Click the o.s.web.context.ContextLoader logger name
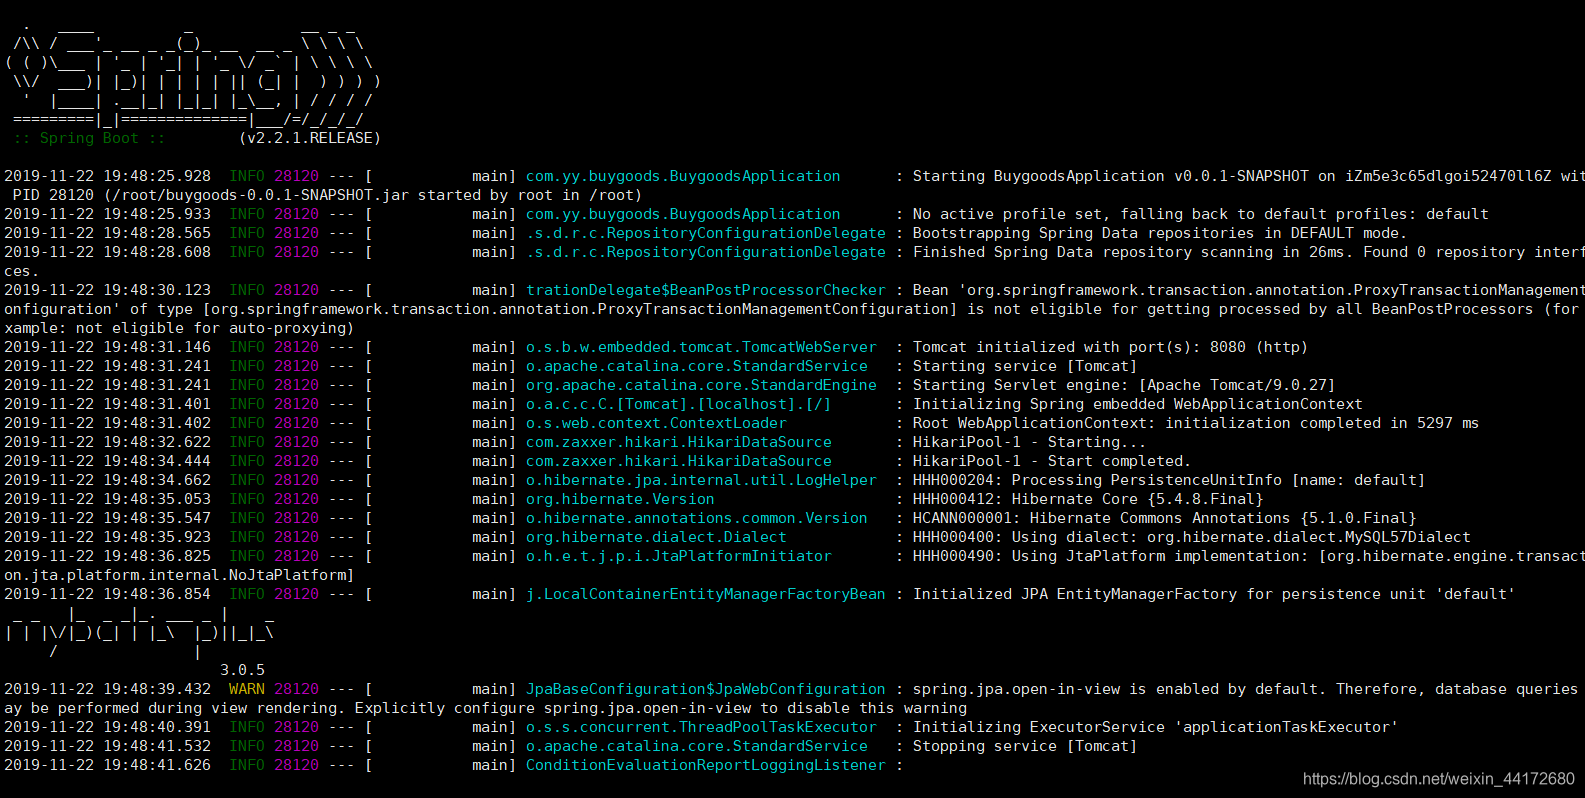1585x798 pixels. pos(656,423)
